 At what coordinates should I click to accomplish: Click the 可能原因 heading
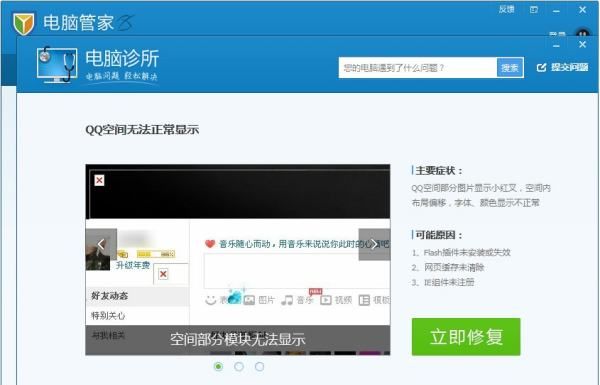click(439, 235)
